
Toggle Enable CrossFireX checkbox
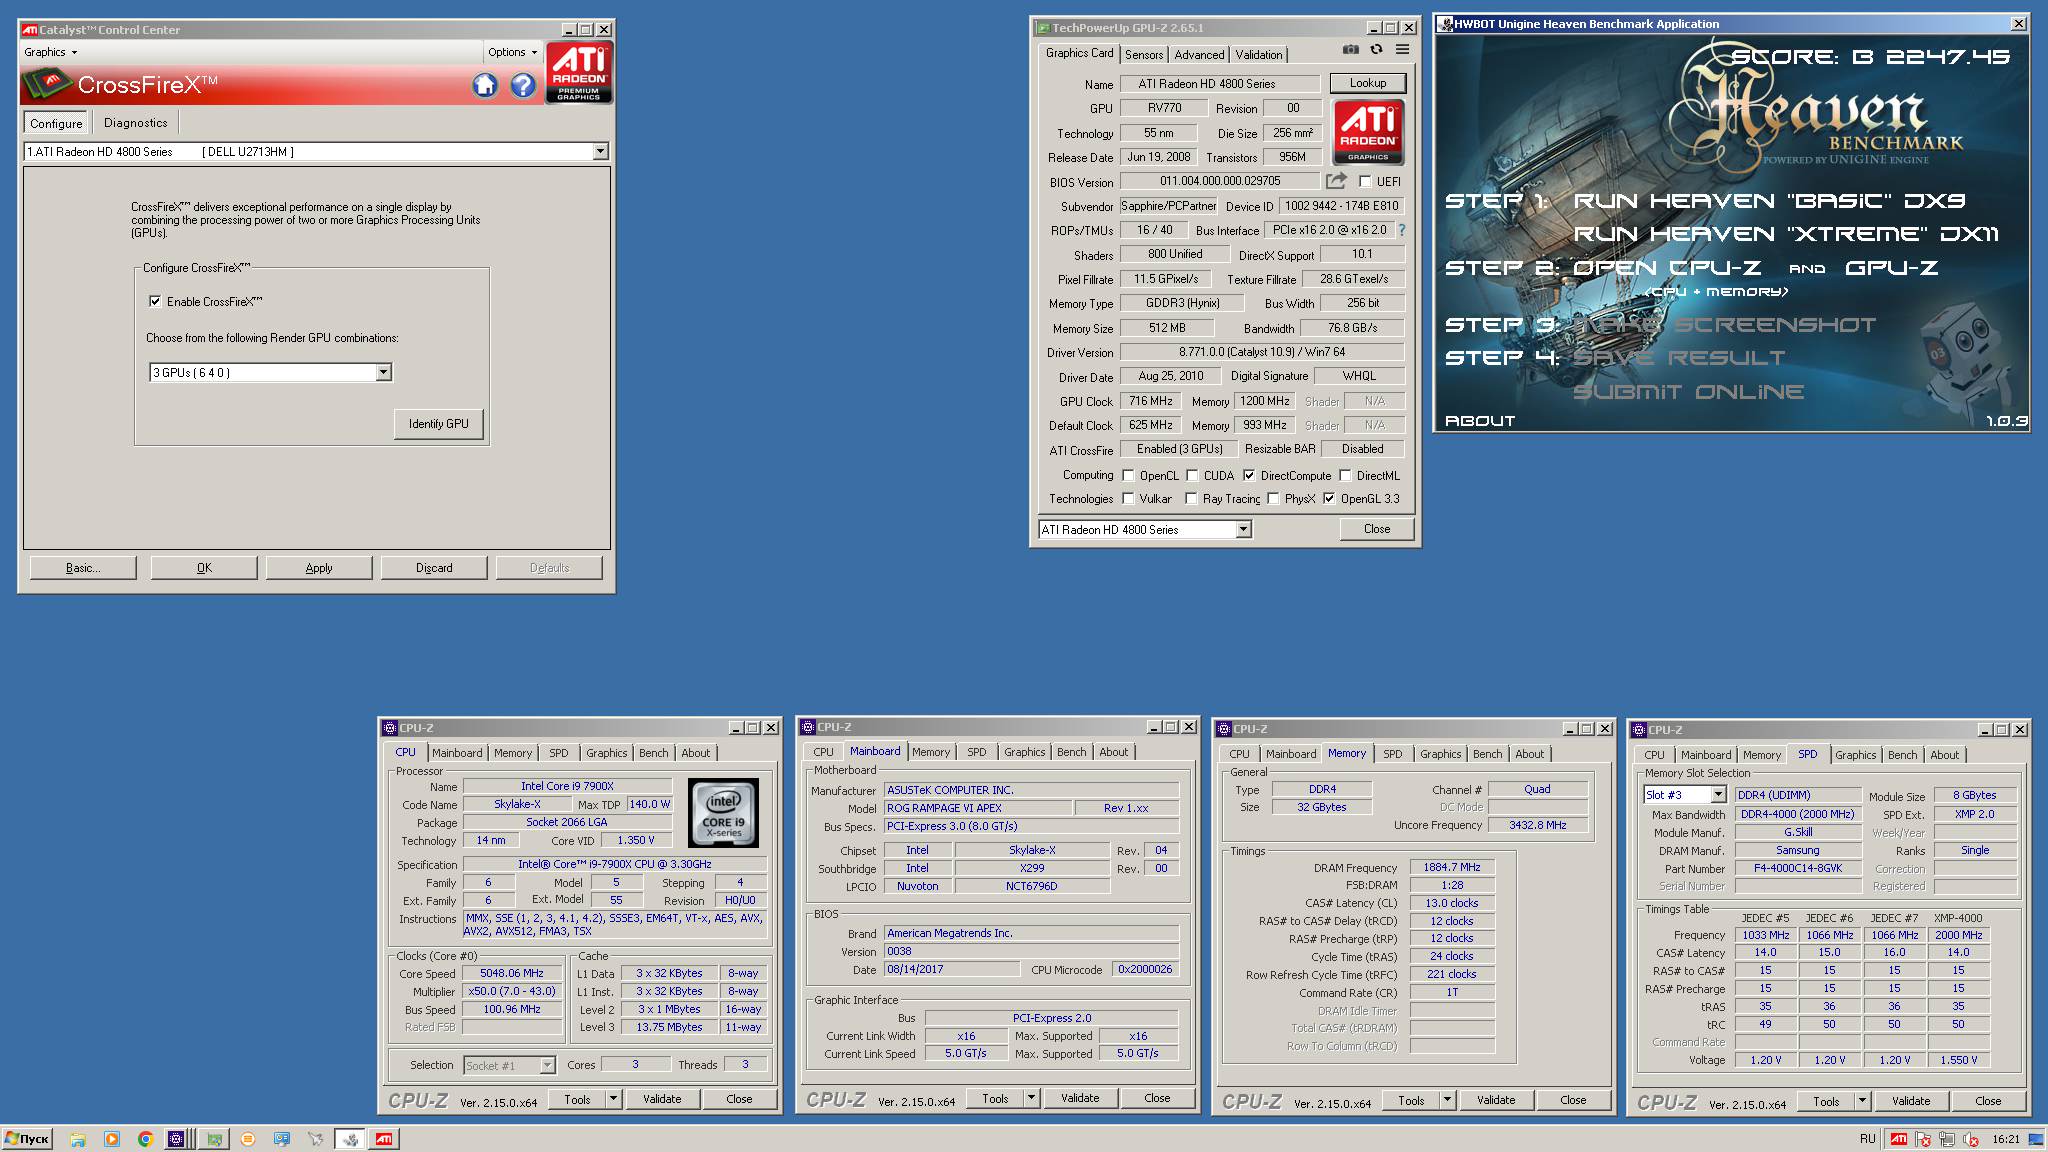pos(155,301)
